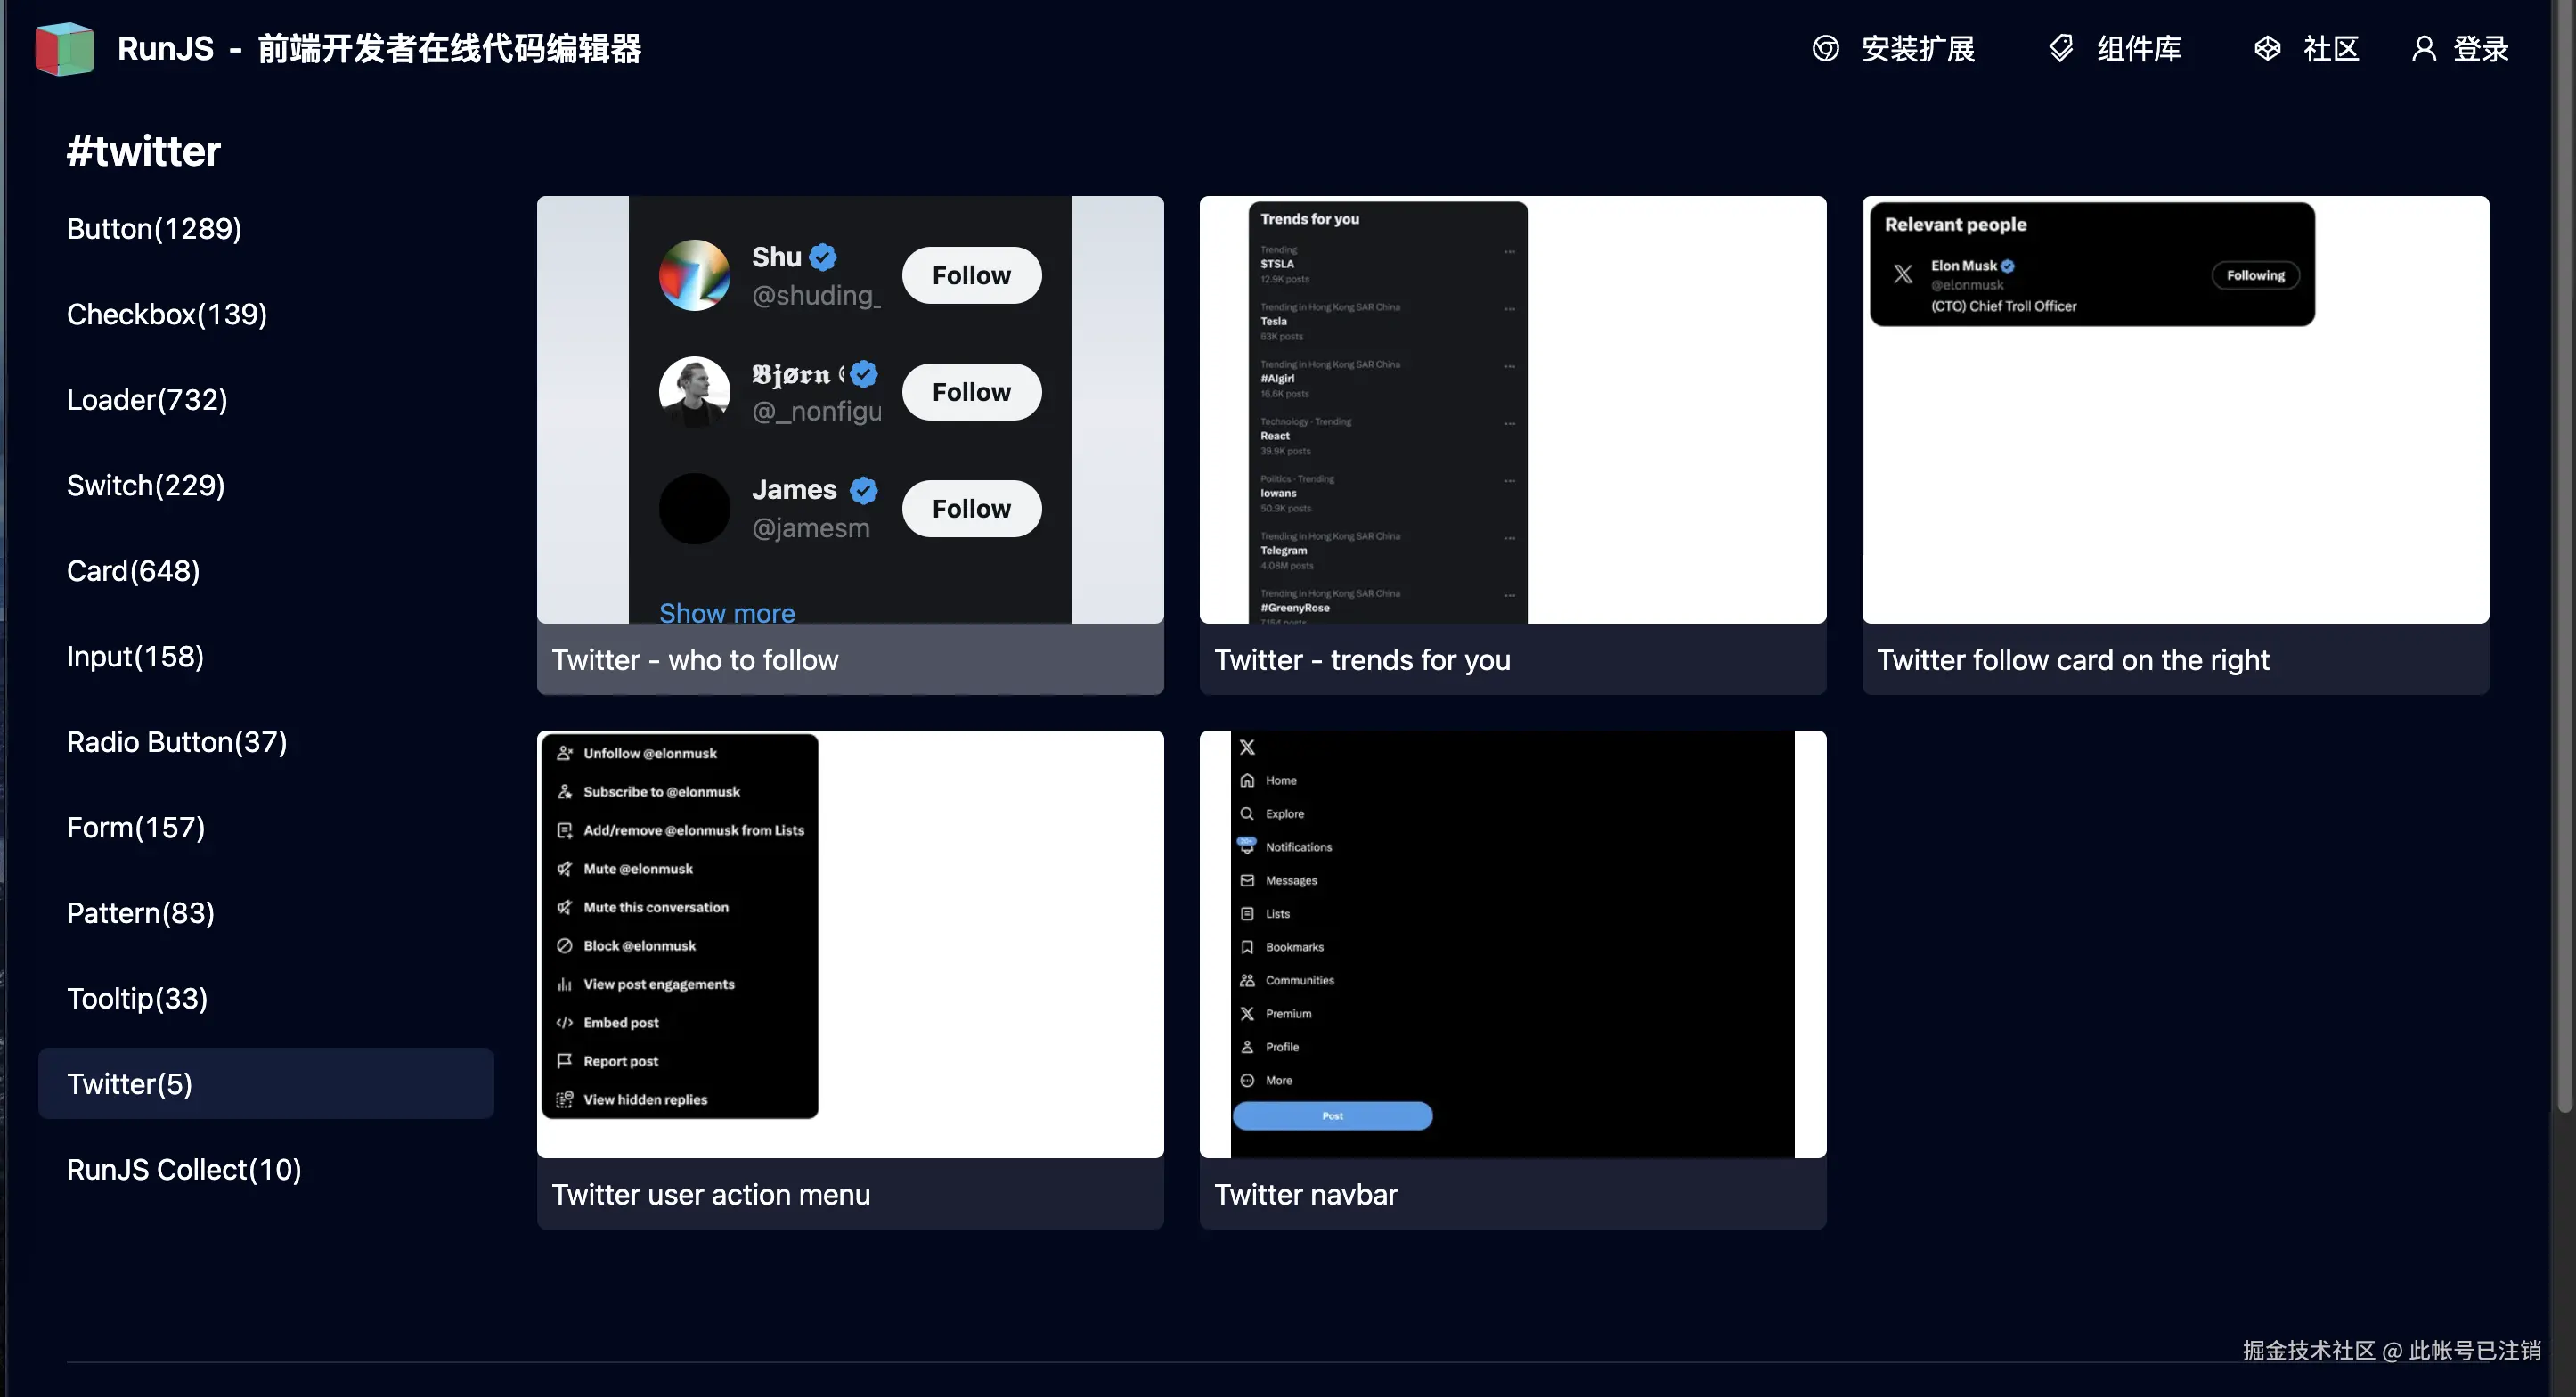Open 'Twitter follow card on the right' title

(x=2073, y=660)
